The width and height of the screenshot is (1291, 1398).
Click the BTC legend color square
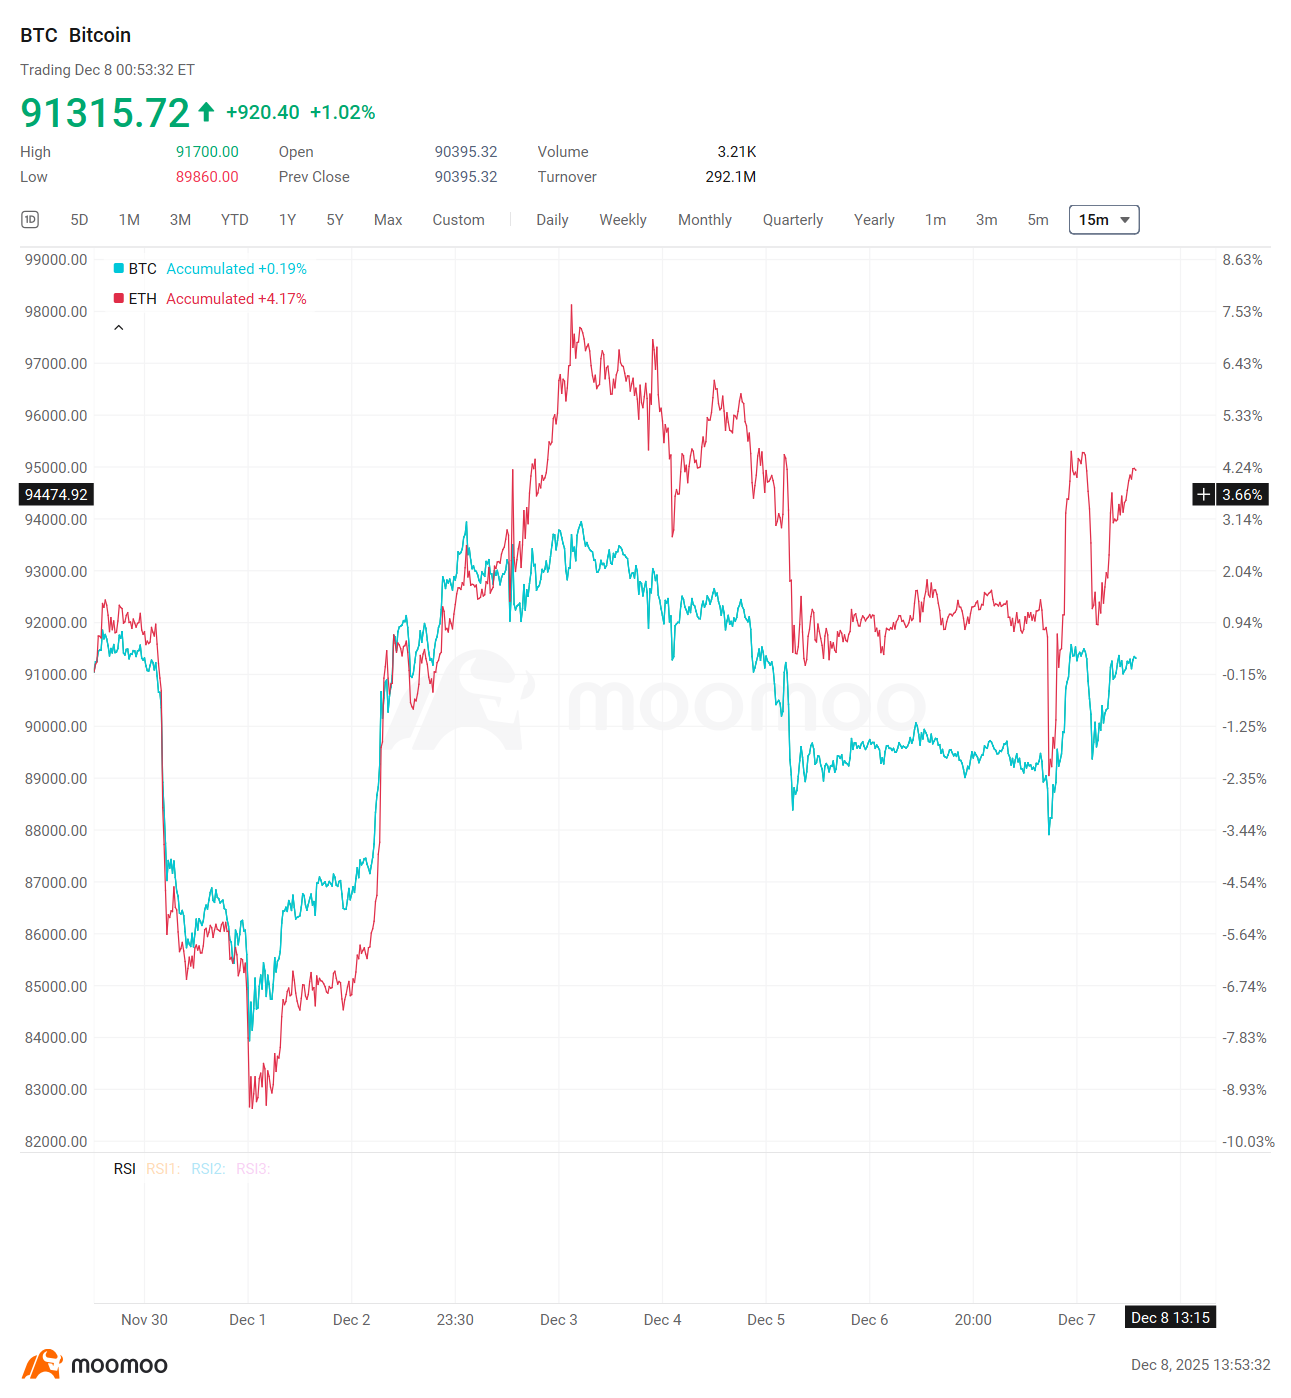click(118, 268)
